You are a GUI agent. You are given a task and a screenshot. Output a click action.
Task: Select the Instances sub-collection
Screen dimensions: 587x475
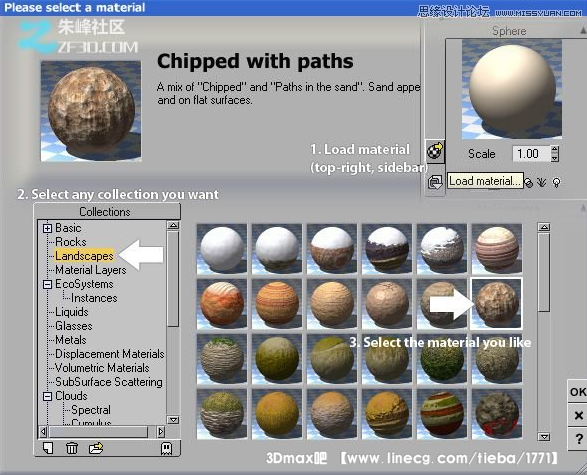[x=94, y=298]
